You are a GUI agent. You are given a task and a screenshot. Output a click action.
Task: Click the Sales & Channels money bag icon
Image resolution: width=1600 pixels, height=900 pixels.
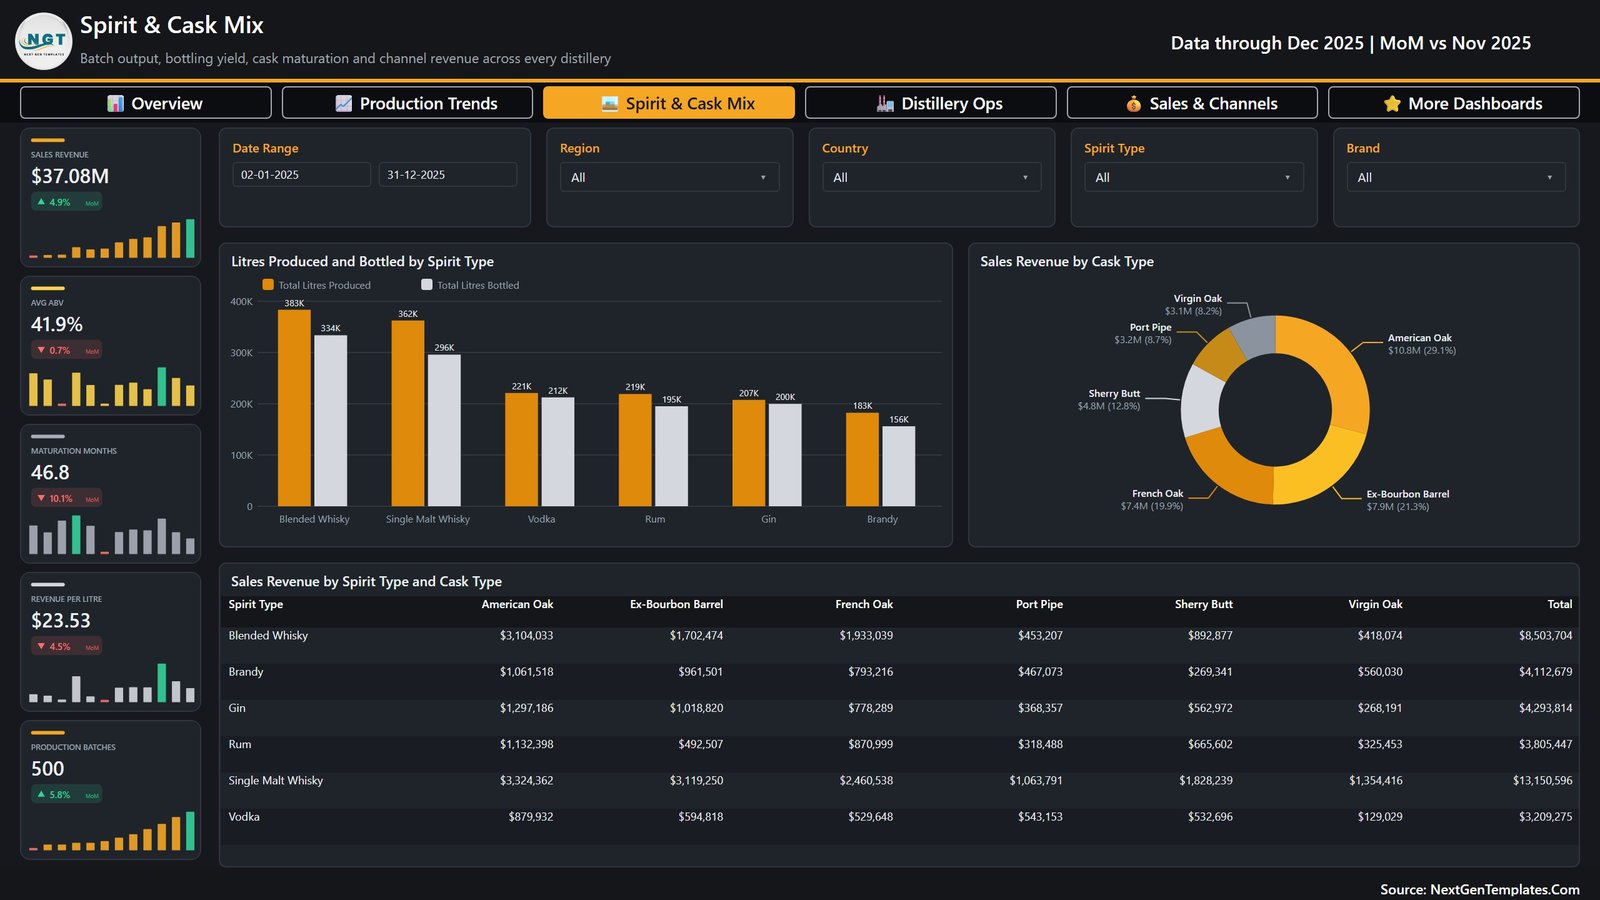[1134, 104]
